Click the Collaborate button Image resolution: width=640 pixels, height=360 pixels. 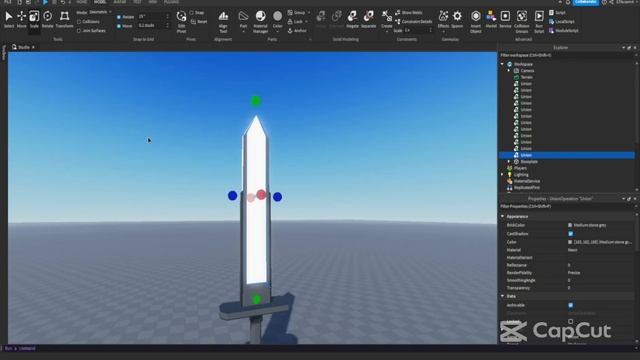586,2
